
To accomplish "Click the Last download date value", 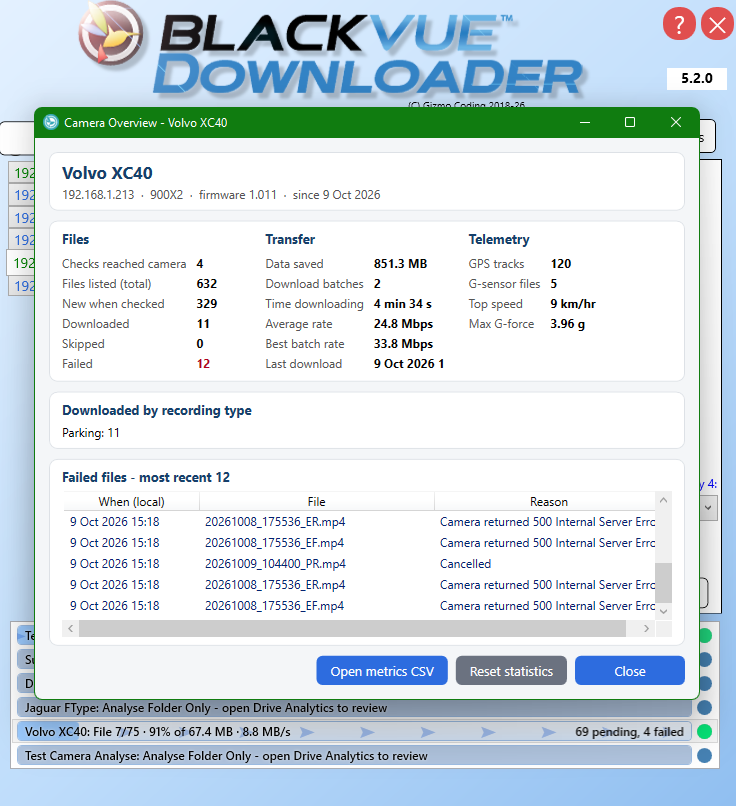I will (x=409, y=364).
